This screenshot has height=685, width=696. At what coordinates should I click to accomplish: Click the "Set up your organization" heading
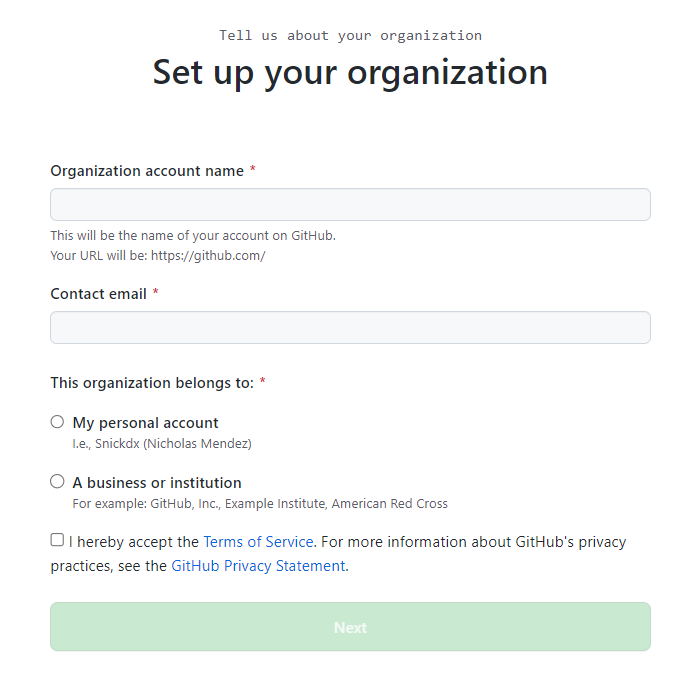point(350,72)
